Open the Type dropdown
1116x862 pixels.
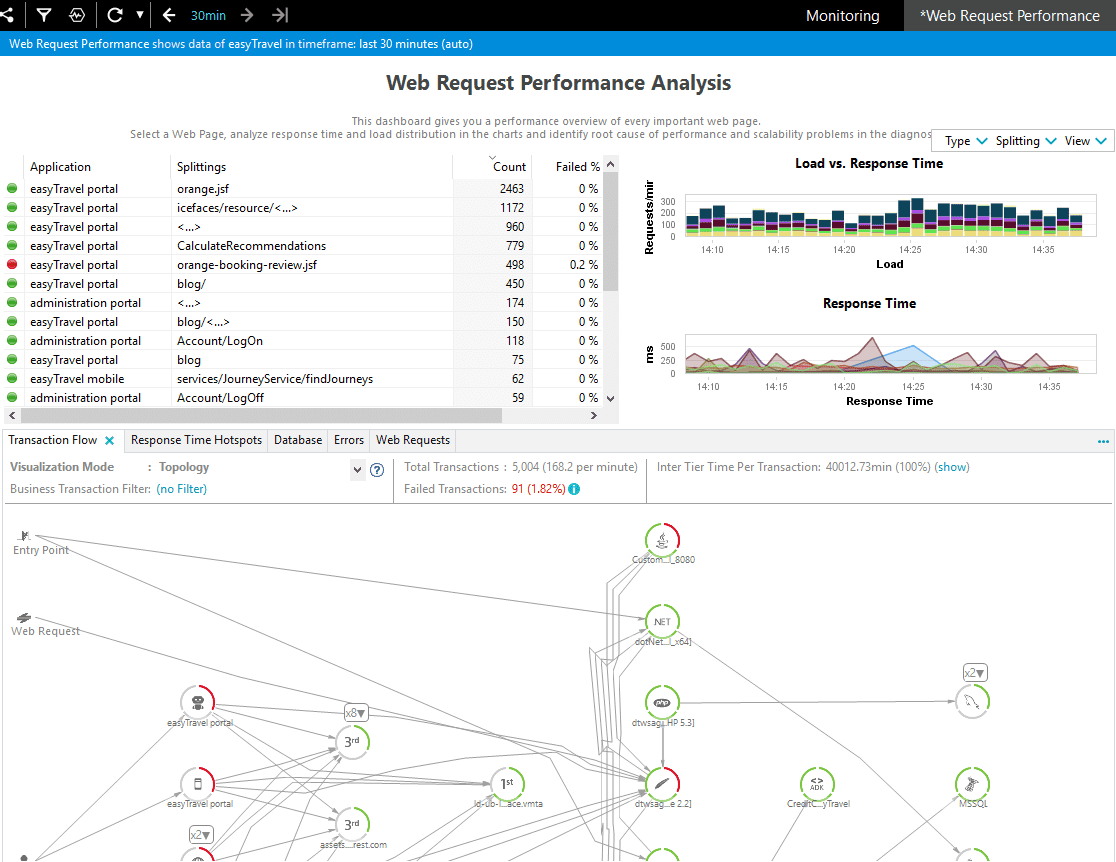[965, 141]
